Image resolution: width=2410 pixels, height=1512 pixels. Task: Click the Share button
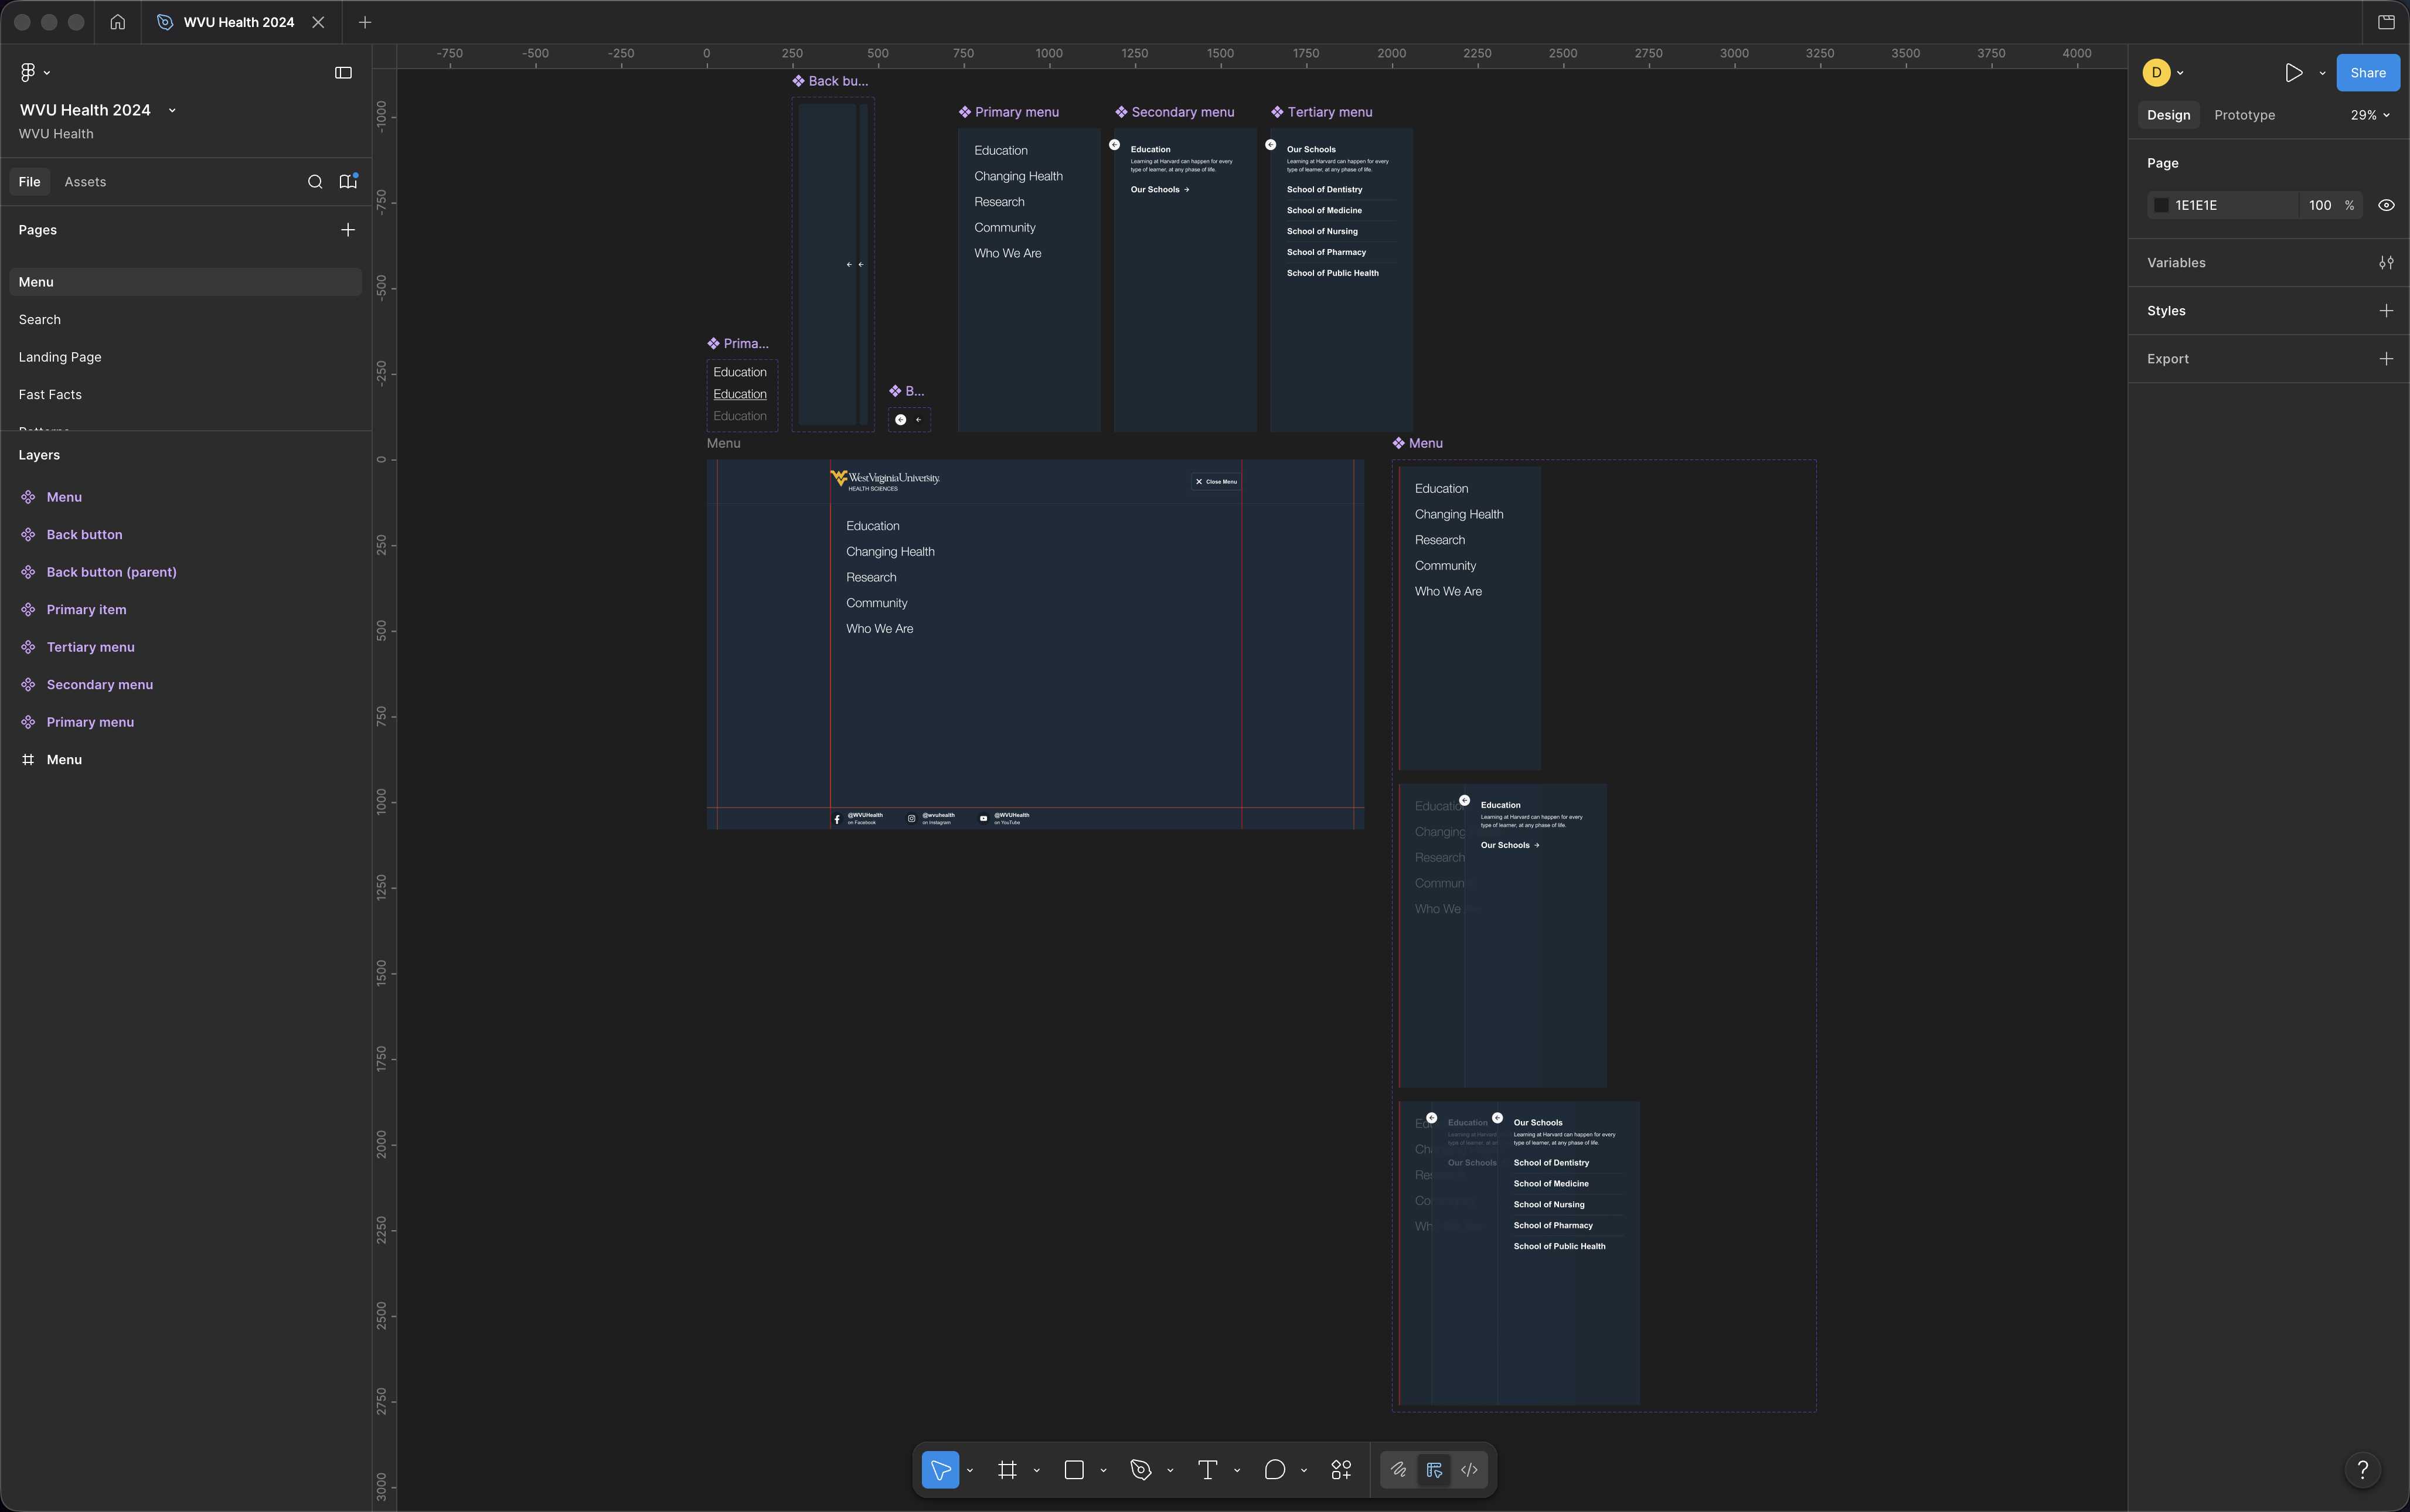click(2367, 73)
